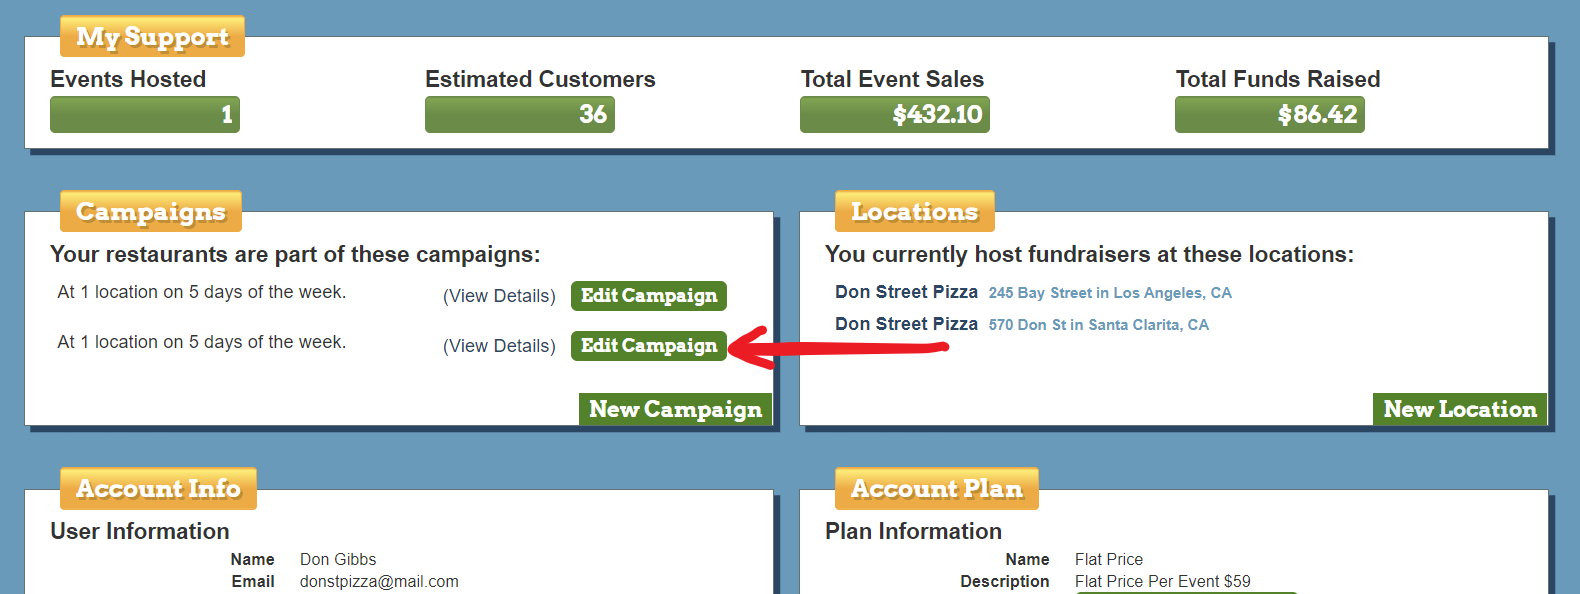This screenshot has width=1580, height=594.
Task: Click the Events Hosted count bar
Action: (x=145, y=115)
